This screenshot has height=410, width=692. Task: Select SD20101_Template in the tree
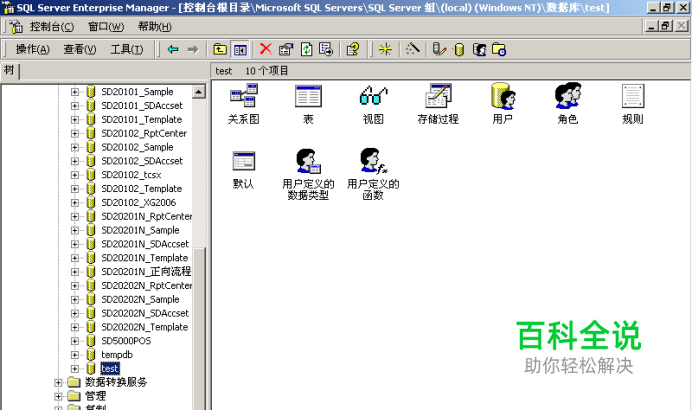tap(142, 120)
